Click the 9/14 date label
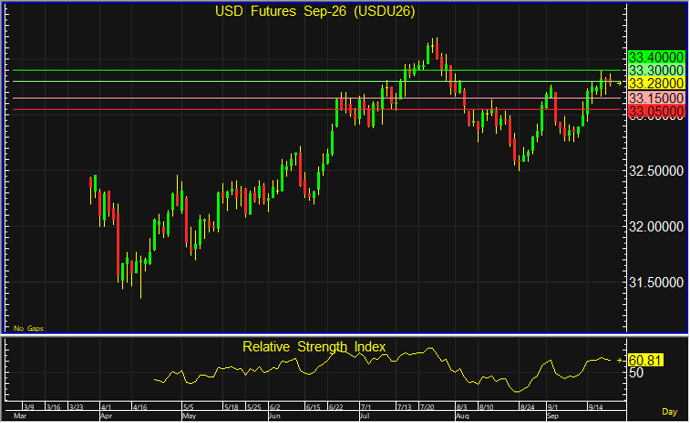The image size is (690, 423). tap(595, 407)
